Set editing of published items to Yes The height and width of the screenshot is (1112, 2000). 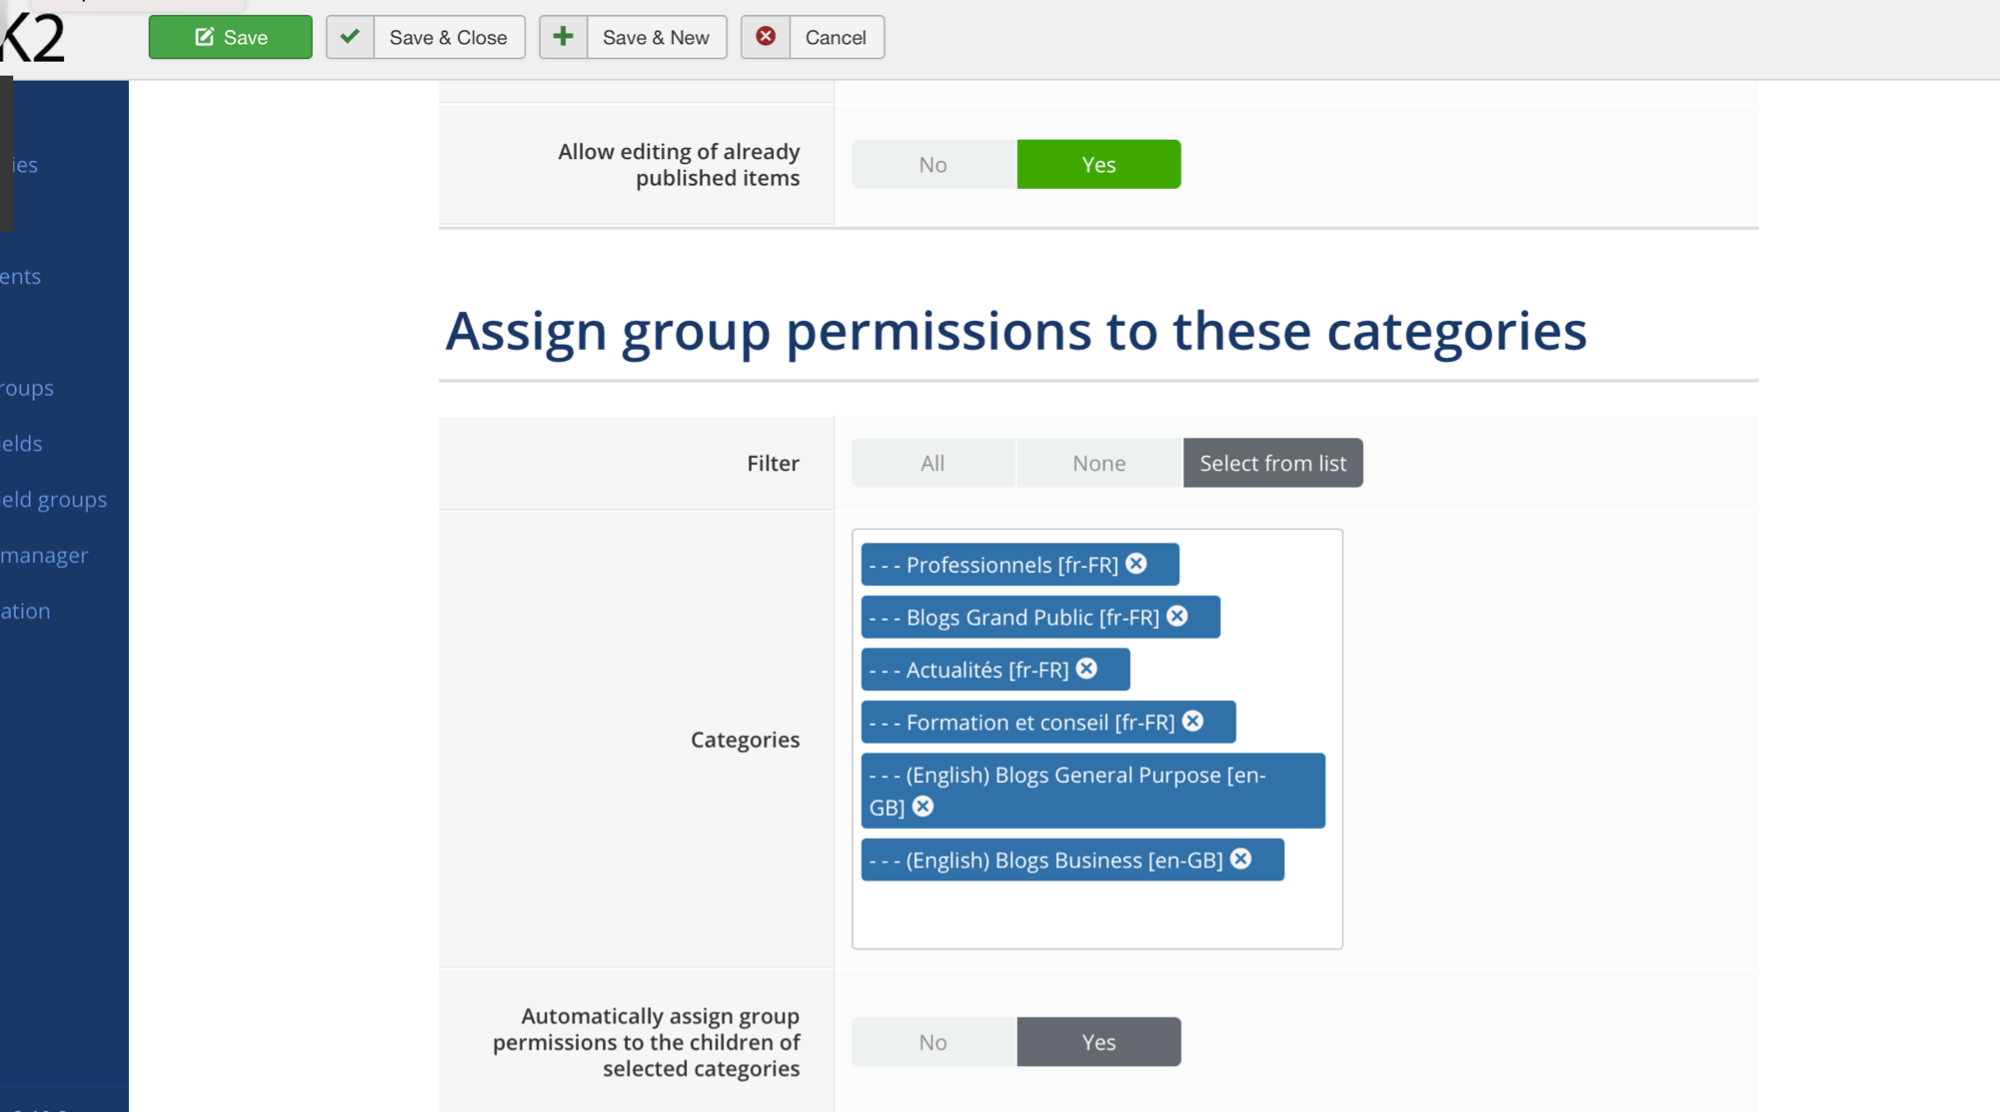pos(1099,164)
